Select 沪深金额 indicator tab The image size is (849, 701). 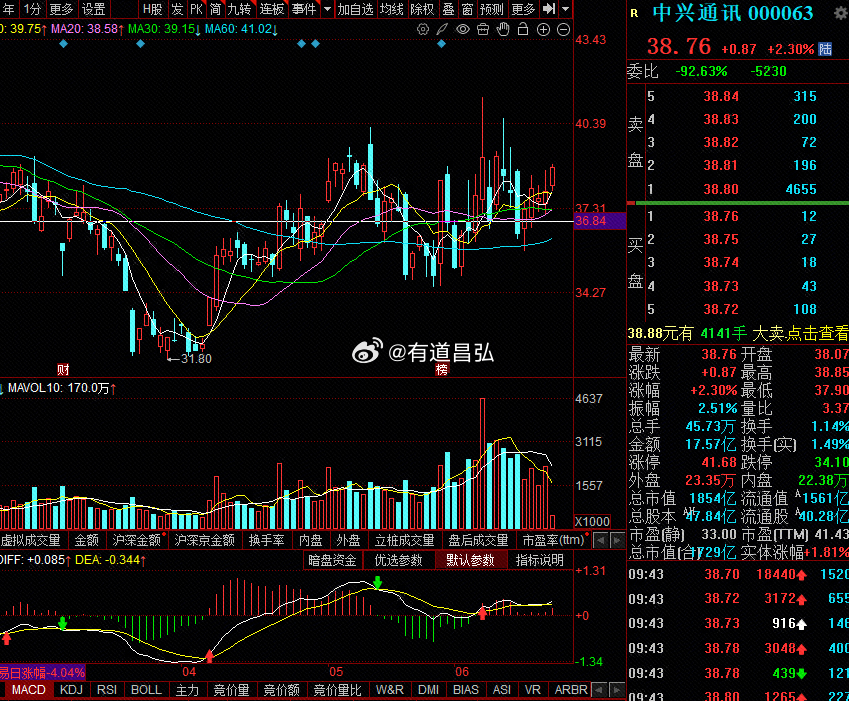coord(136,540)
